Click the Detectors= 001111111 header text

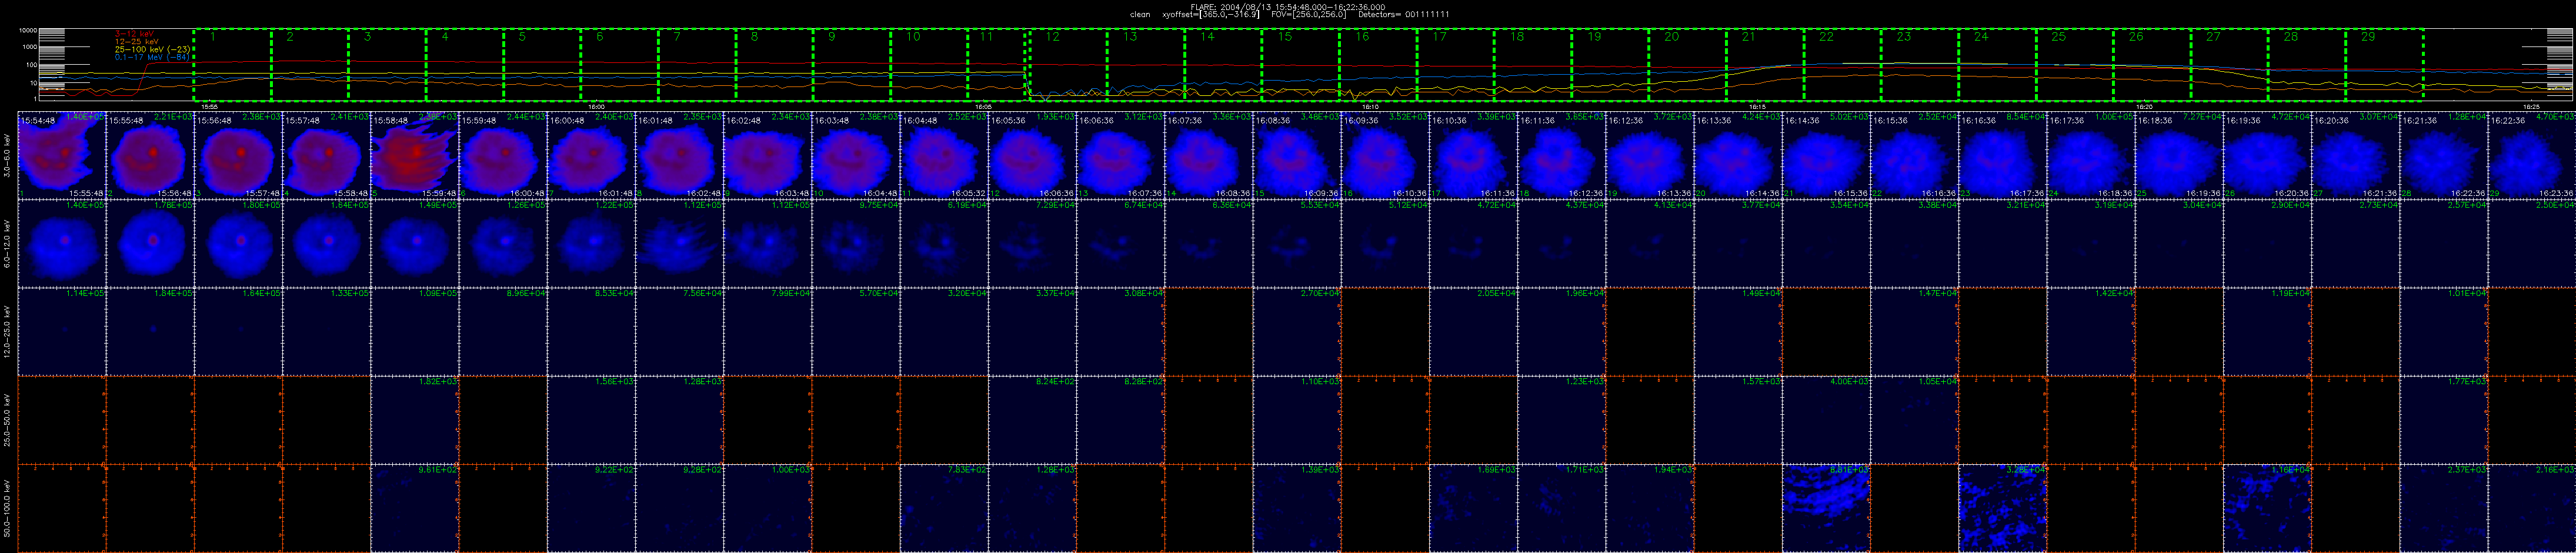1404,15
